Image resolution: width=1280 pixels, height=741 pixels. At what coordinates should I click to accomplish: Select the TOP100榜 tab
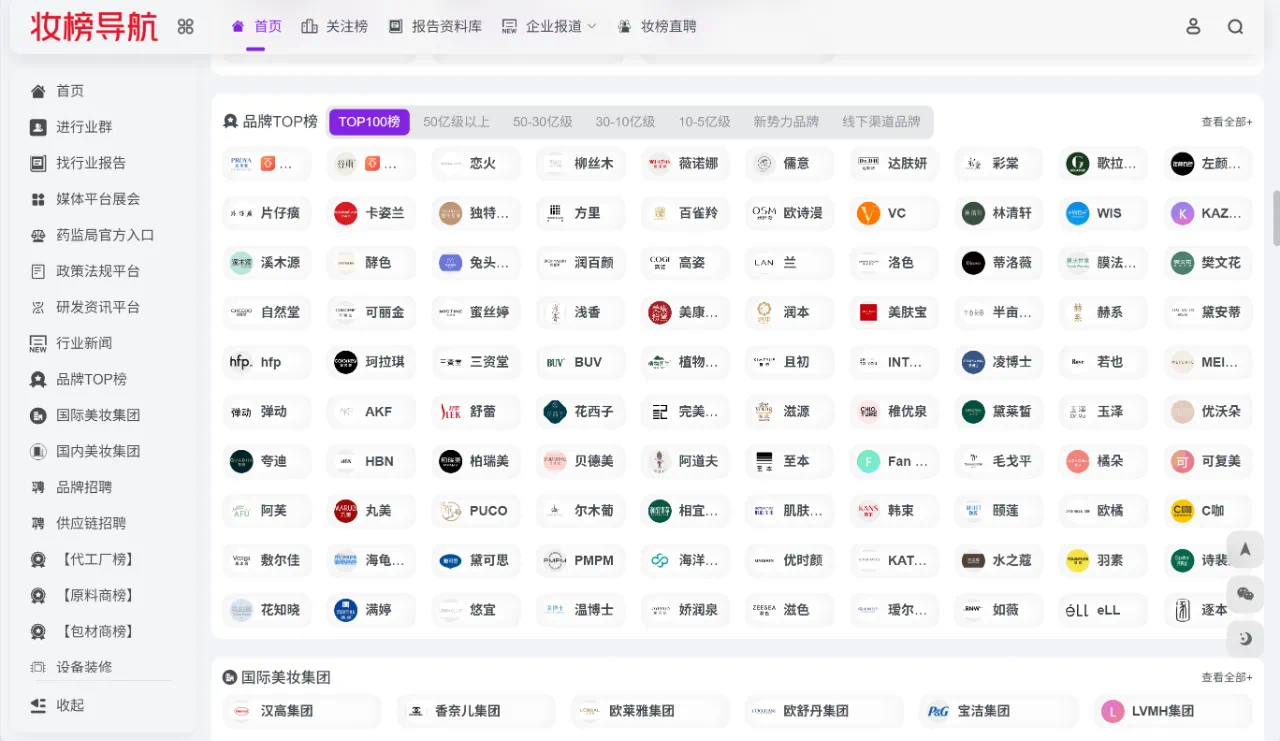tap(369, 122)
